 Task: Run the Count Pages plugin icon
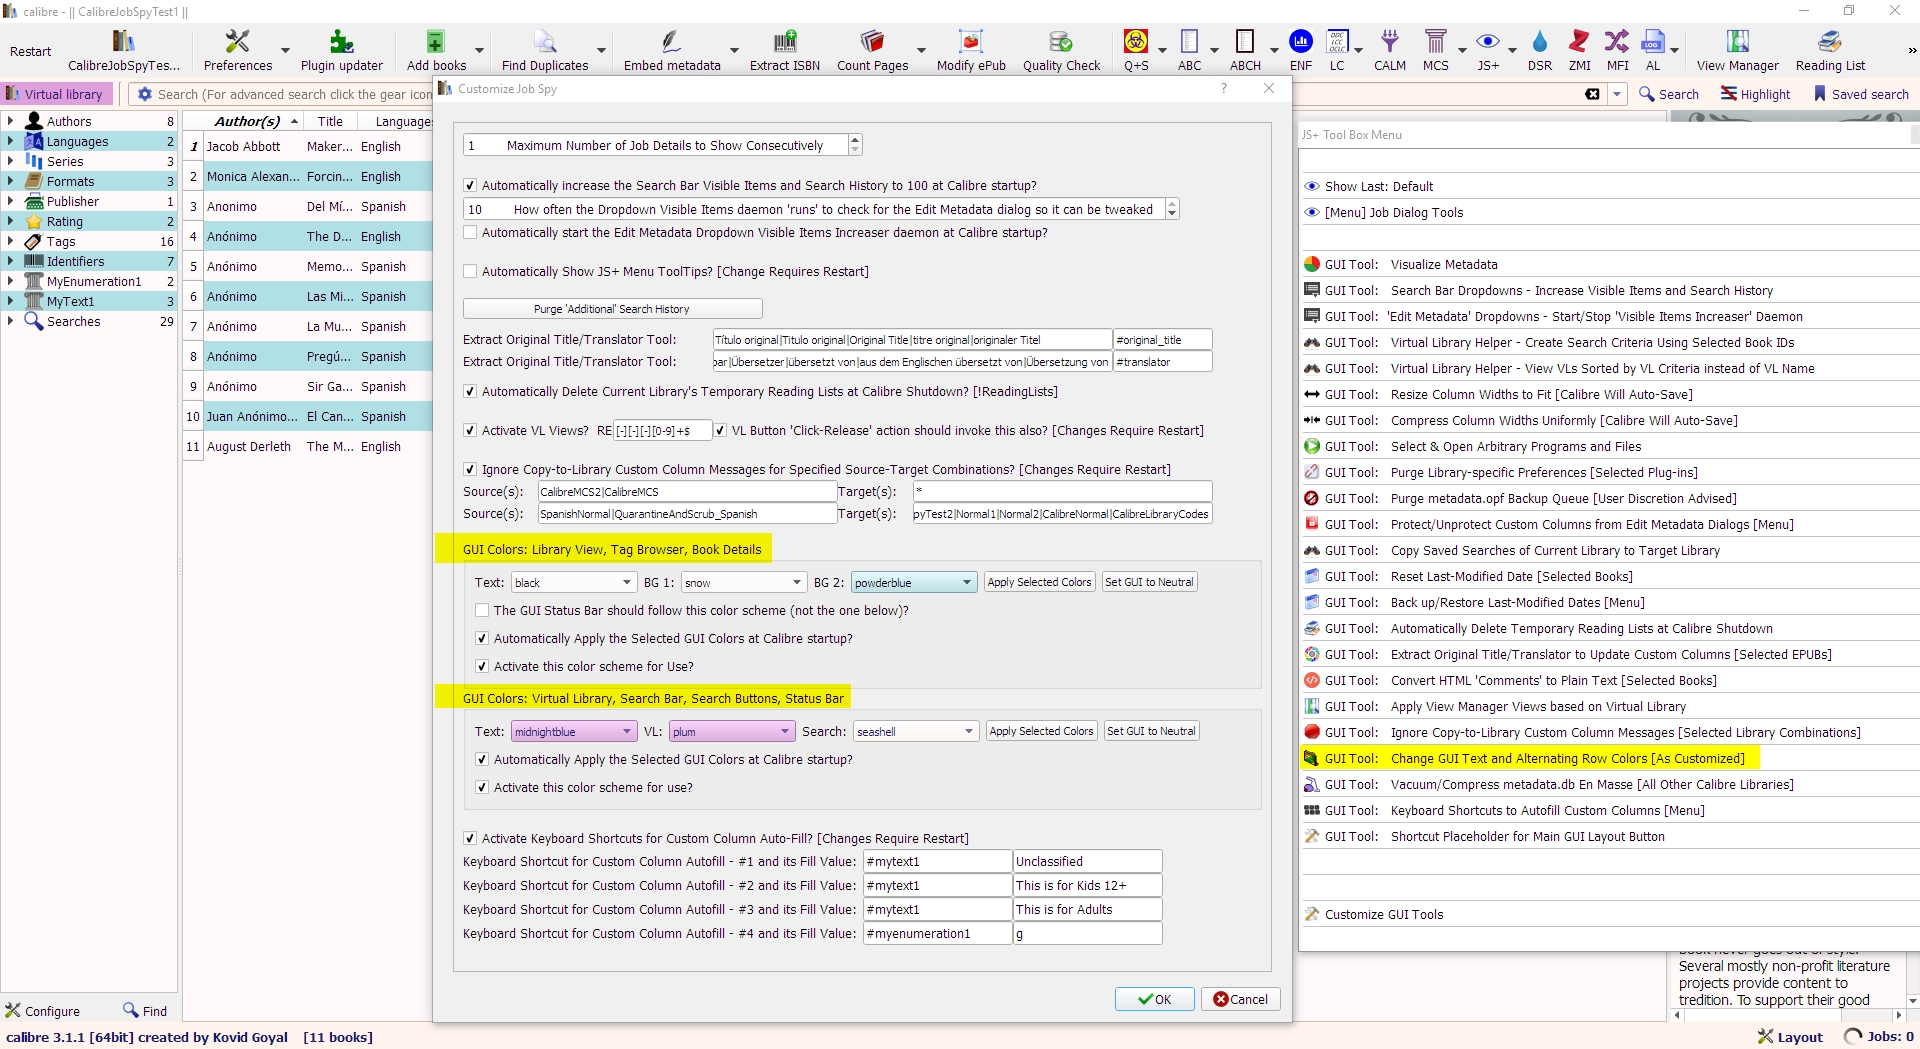(872, 50)
